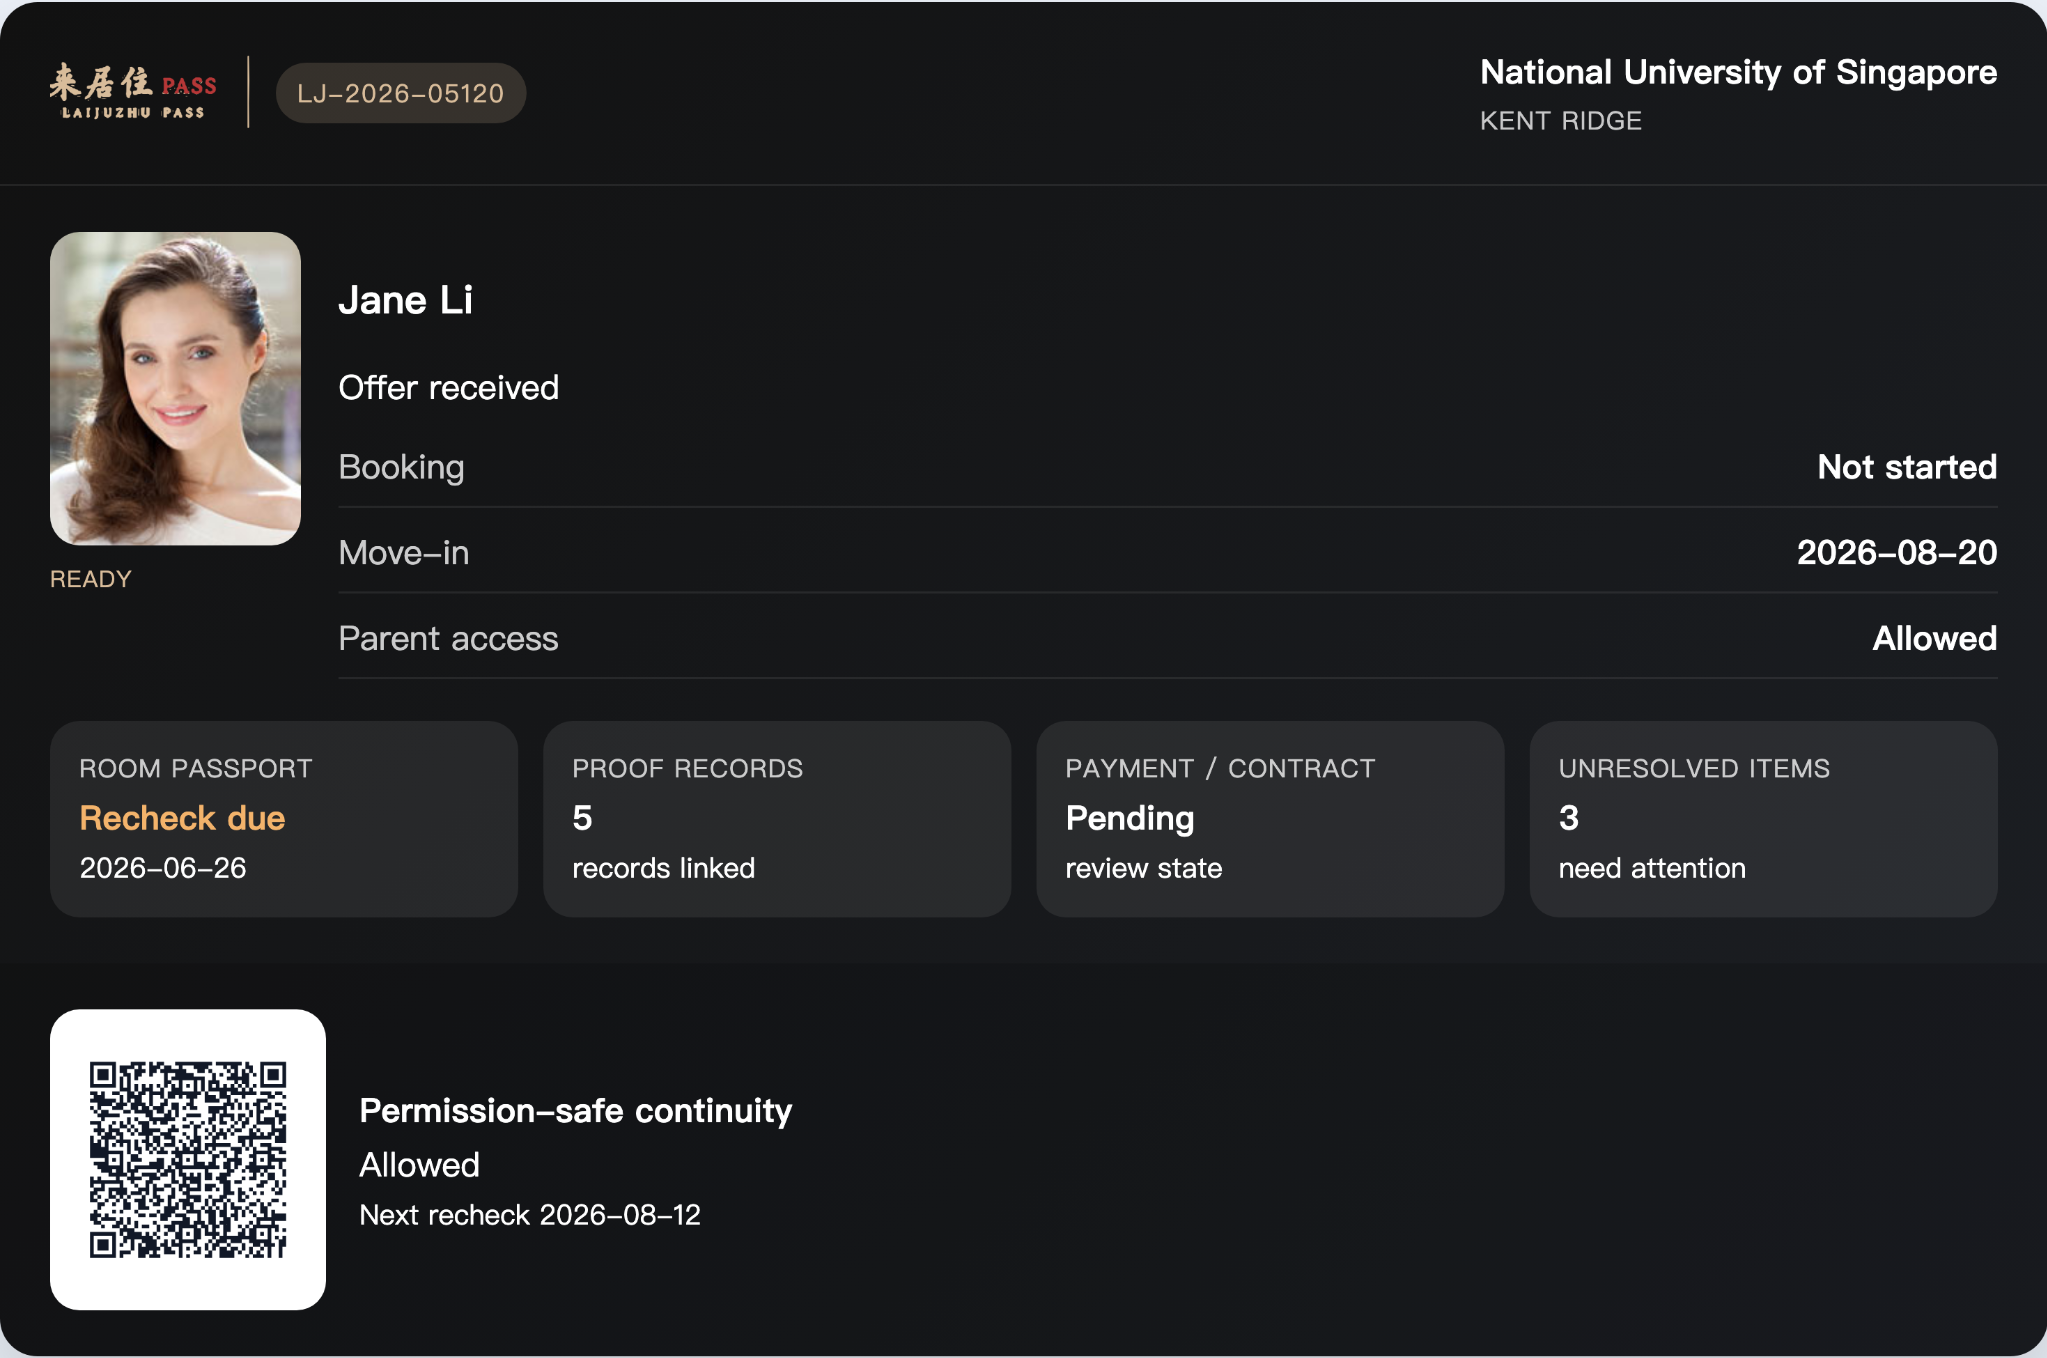Click the LJ-2026-05120 pass ID badge

pos(401,93)
